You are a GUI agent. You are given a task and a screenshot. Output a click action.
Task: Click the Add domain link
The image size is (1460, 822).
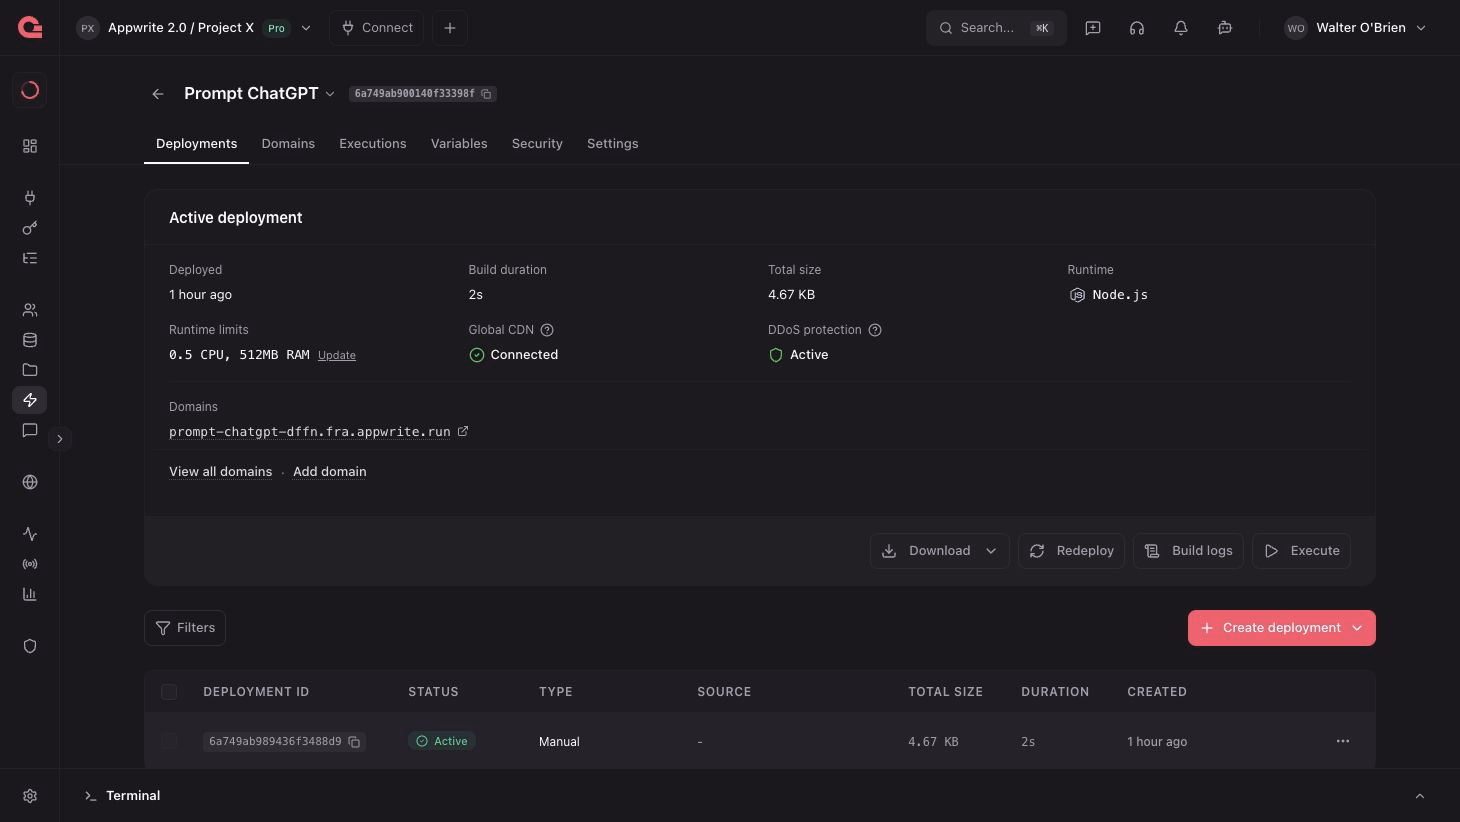pyautogui.click(x=330, y=472)
